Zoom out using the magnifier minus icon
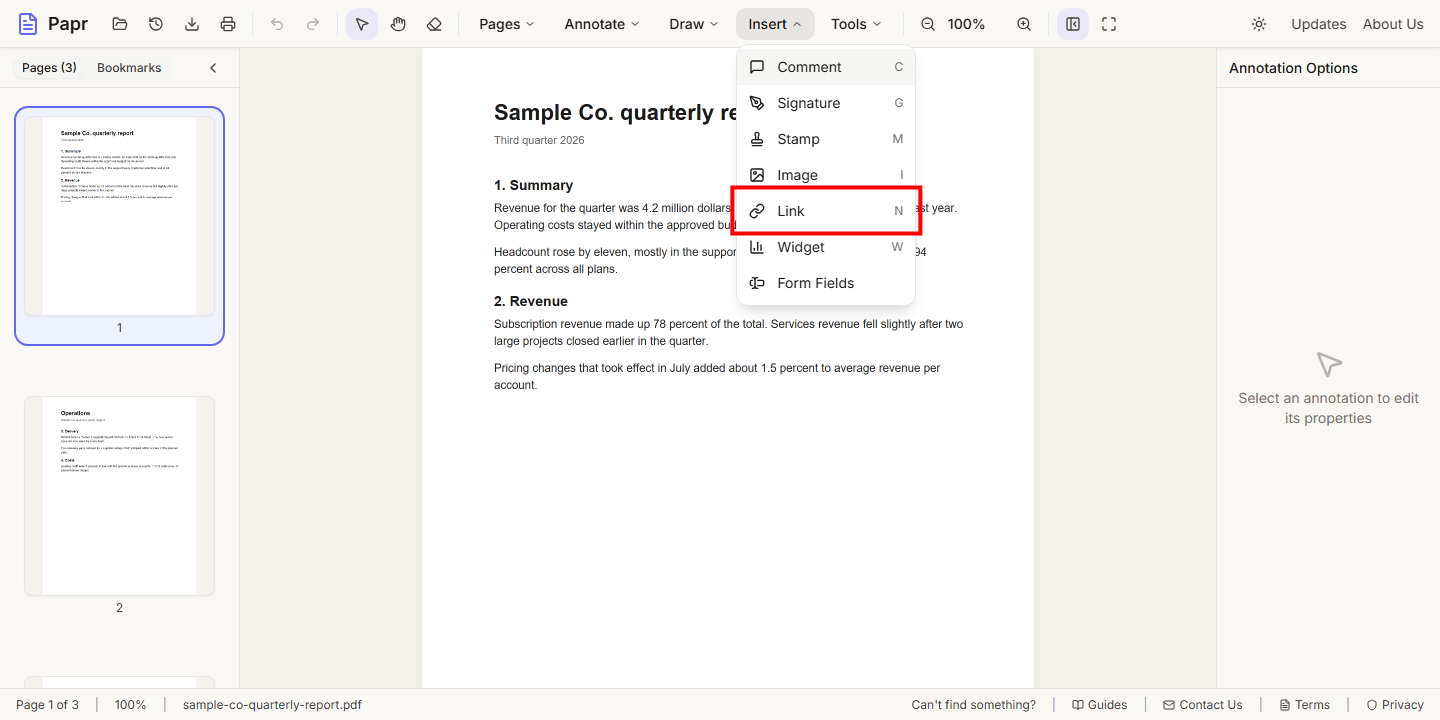The width and height of the screenshot is (1440, 720). click(x=928, y=24)
